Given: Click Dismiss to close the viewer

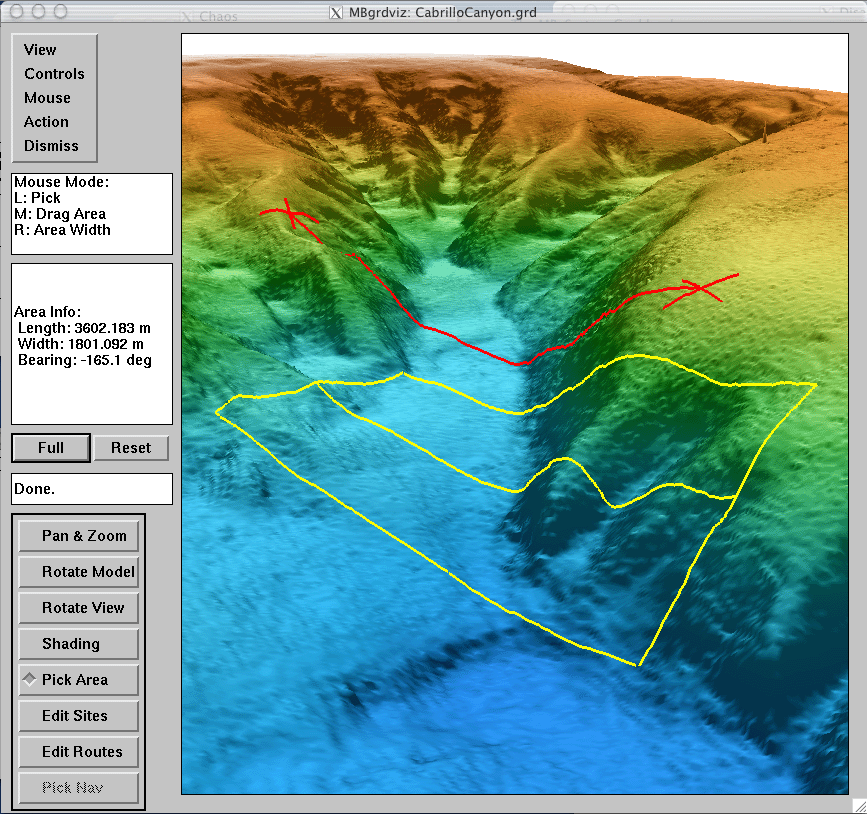Looking at the screenshot, I should coord(50,146).
